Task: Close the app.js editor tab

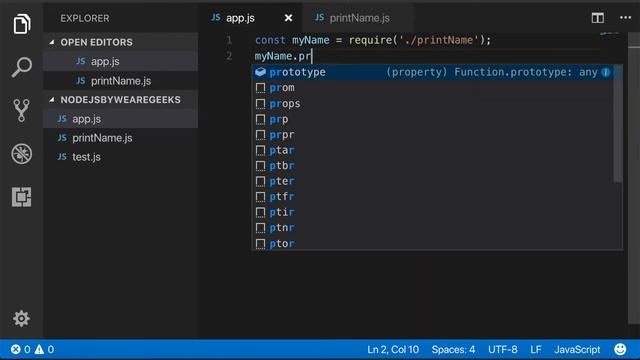Action: click(288, 18)
